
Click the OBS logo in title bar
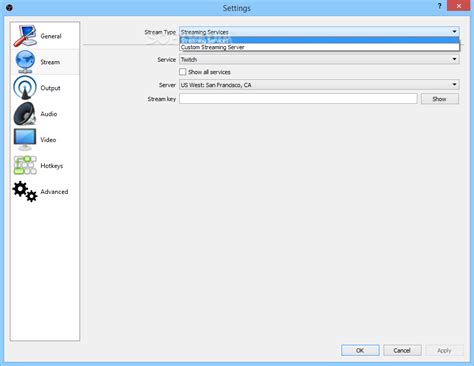click(x=9, y=7)
